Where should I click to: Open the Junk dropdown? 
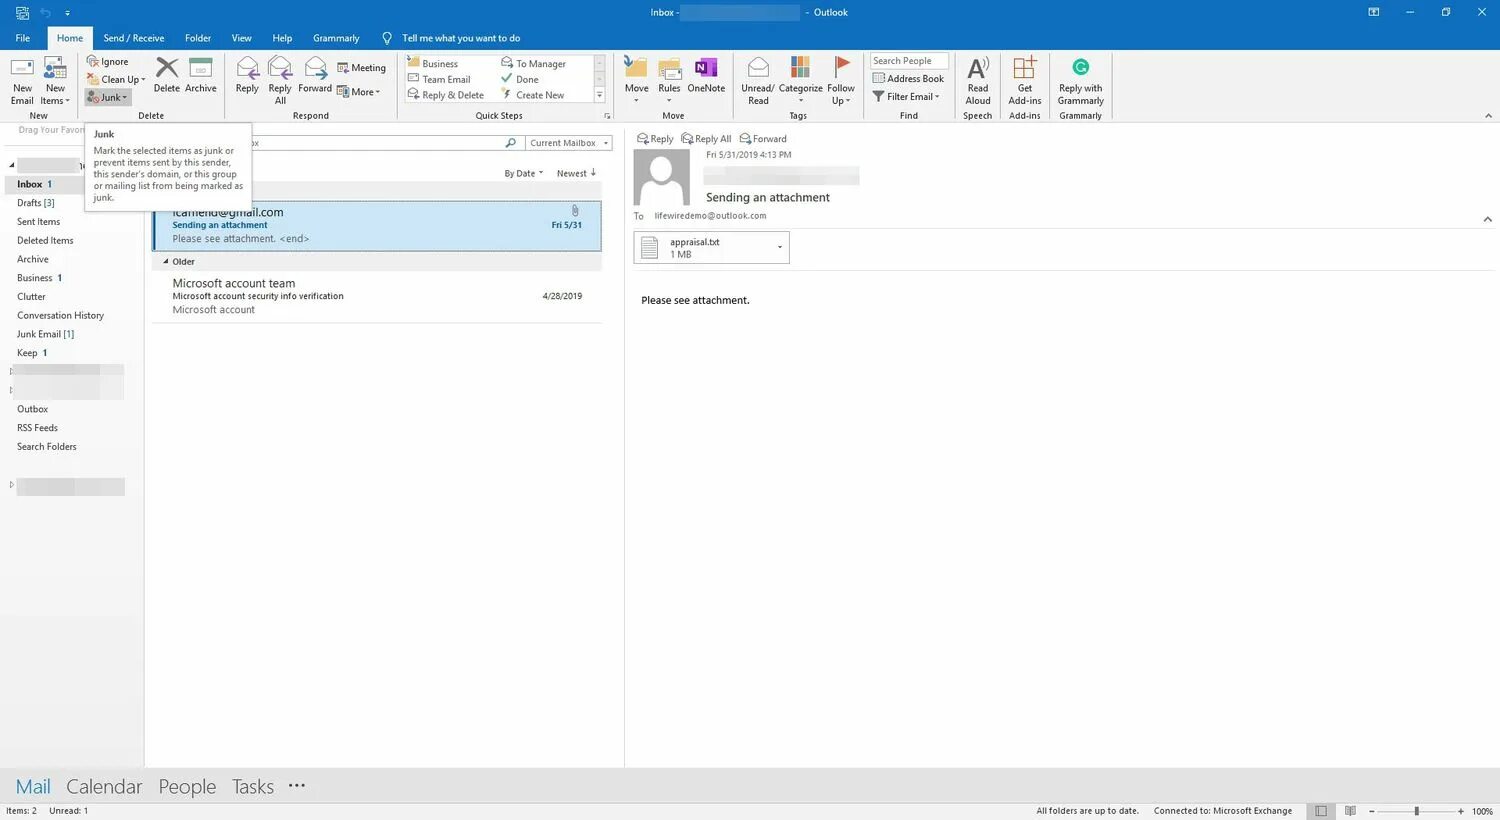pyautogui.click(x=108, y=97)
